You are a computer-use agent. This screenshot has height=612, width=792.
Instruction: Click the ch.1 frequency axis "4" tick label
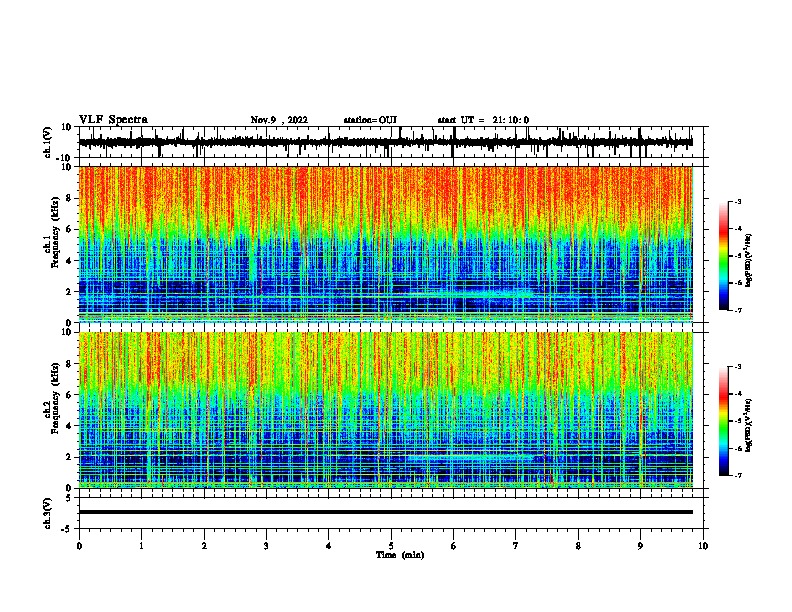(69, 261)
